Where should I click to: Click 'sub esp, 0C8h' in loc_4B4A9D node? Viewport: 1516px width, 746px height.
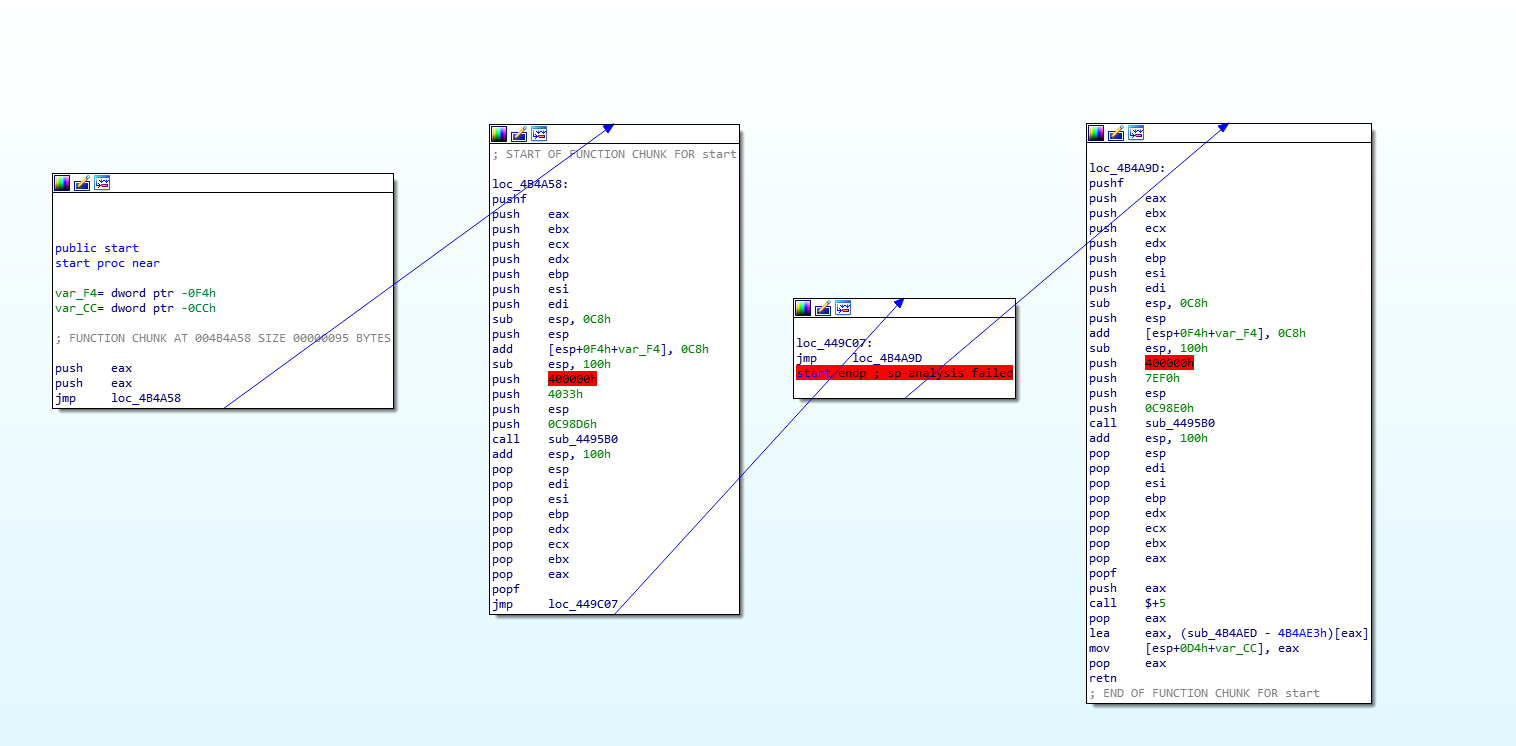(x=1148, y=303)
